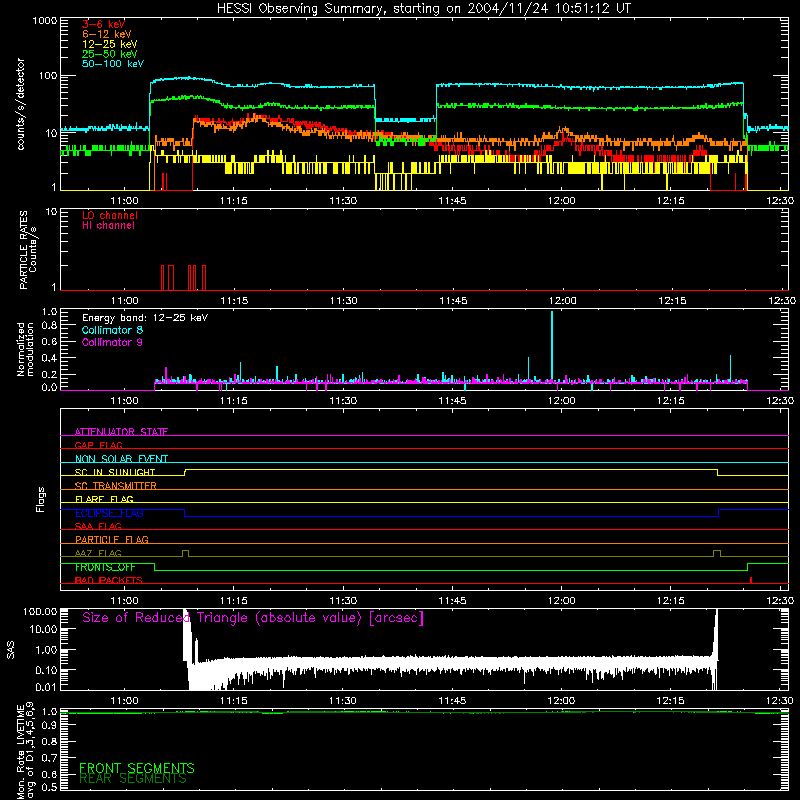Select the SC IN SUNLIGHT flag label
This screenshot has width=800, height=800.
pos(115,472)
